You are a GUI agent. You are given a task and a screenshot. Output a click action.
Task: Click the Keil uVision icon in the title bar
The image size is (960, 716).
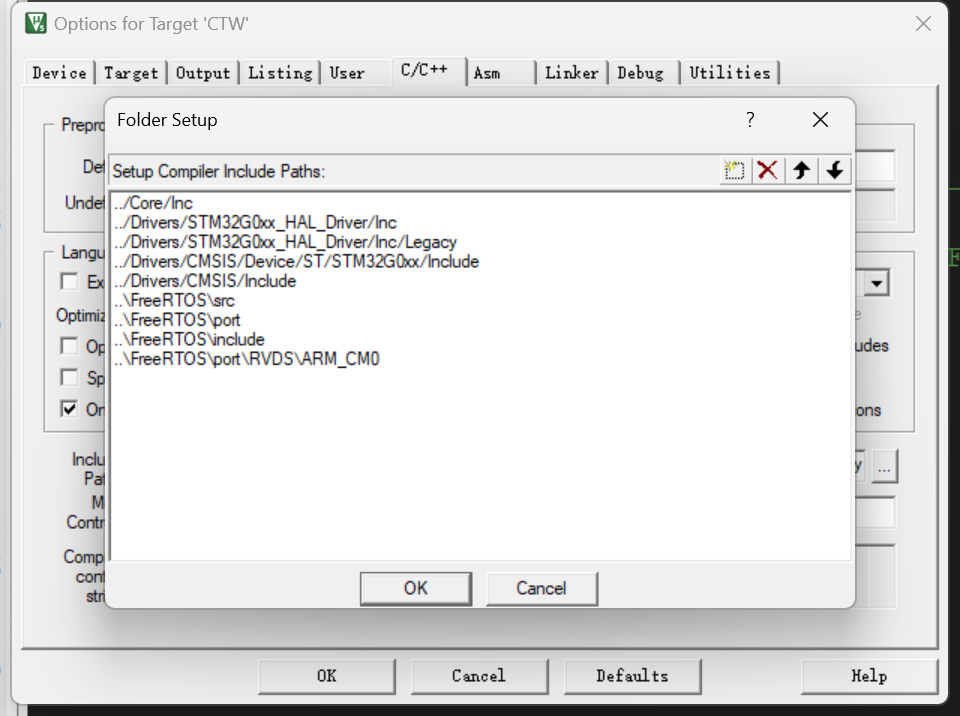tap(36, 23)
